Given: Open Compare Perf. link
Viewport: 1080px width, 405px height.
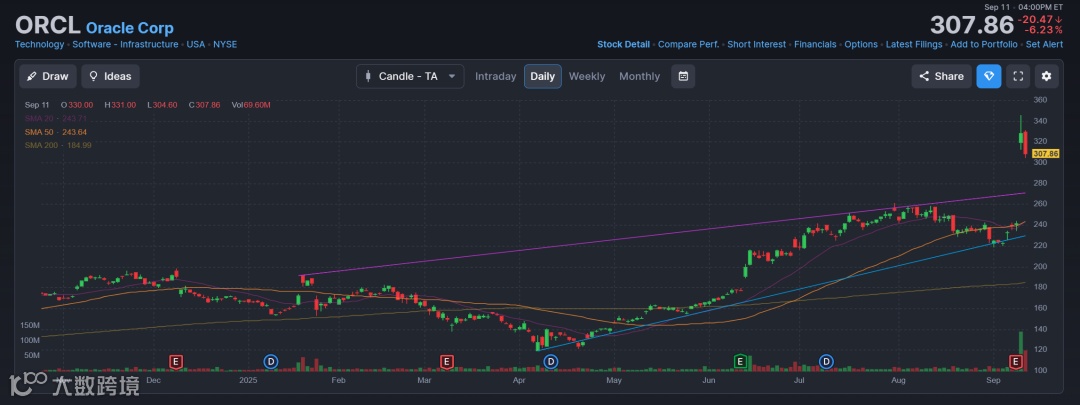Looking at the screenshot, I should click(688, 44).
